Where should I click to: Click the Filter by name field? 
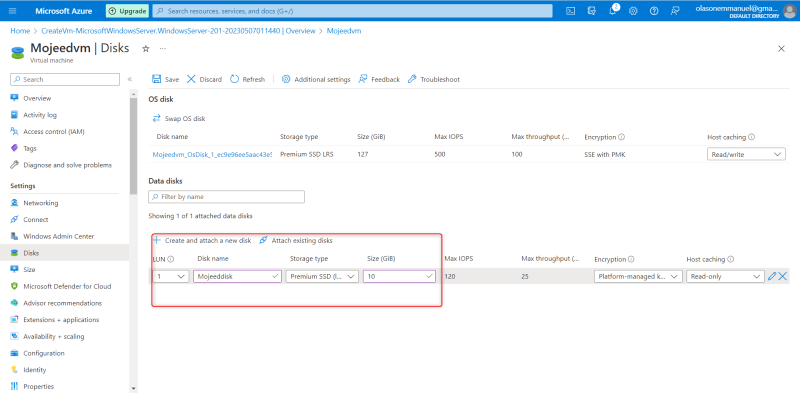[x=227, y=196]
